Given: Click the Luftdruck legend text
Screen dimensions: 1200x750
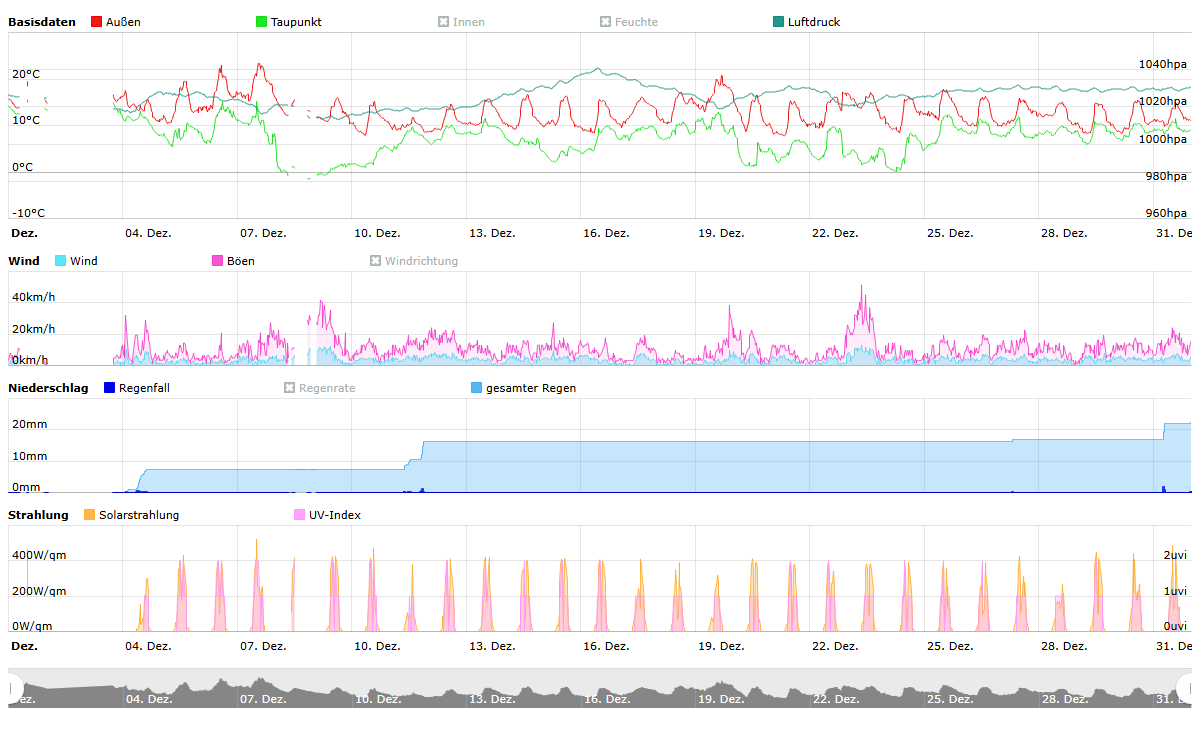Looking at the screenshot, I should tap(813, 22).
